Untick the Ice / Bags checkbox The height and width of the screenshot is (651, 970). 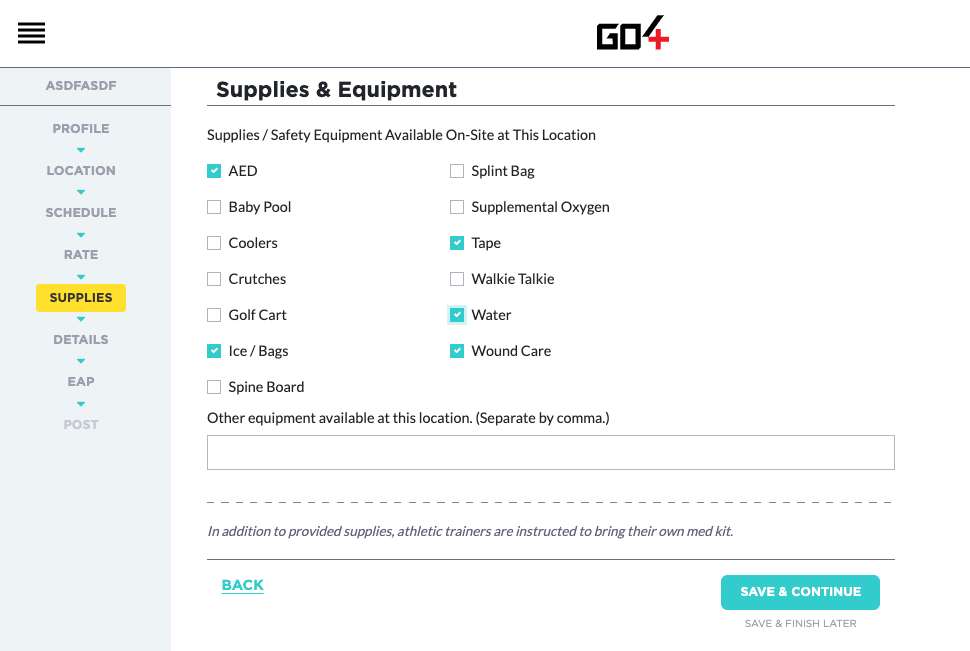coord(214,351)
